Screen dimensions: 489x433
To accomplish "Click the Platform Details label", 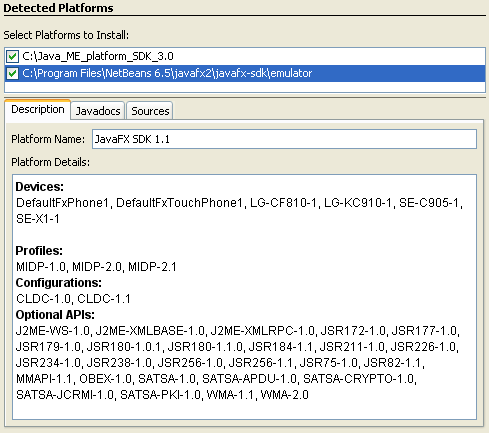I will point(51,162).
